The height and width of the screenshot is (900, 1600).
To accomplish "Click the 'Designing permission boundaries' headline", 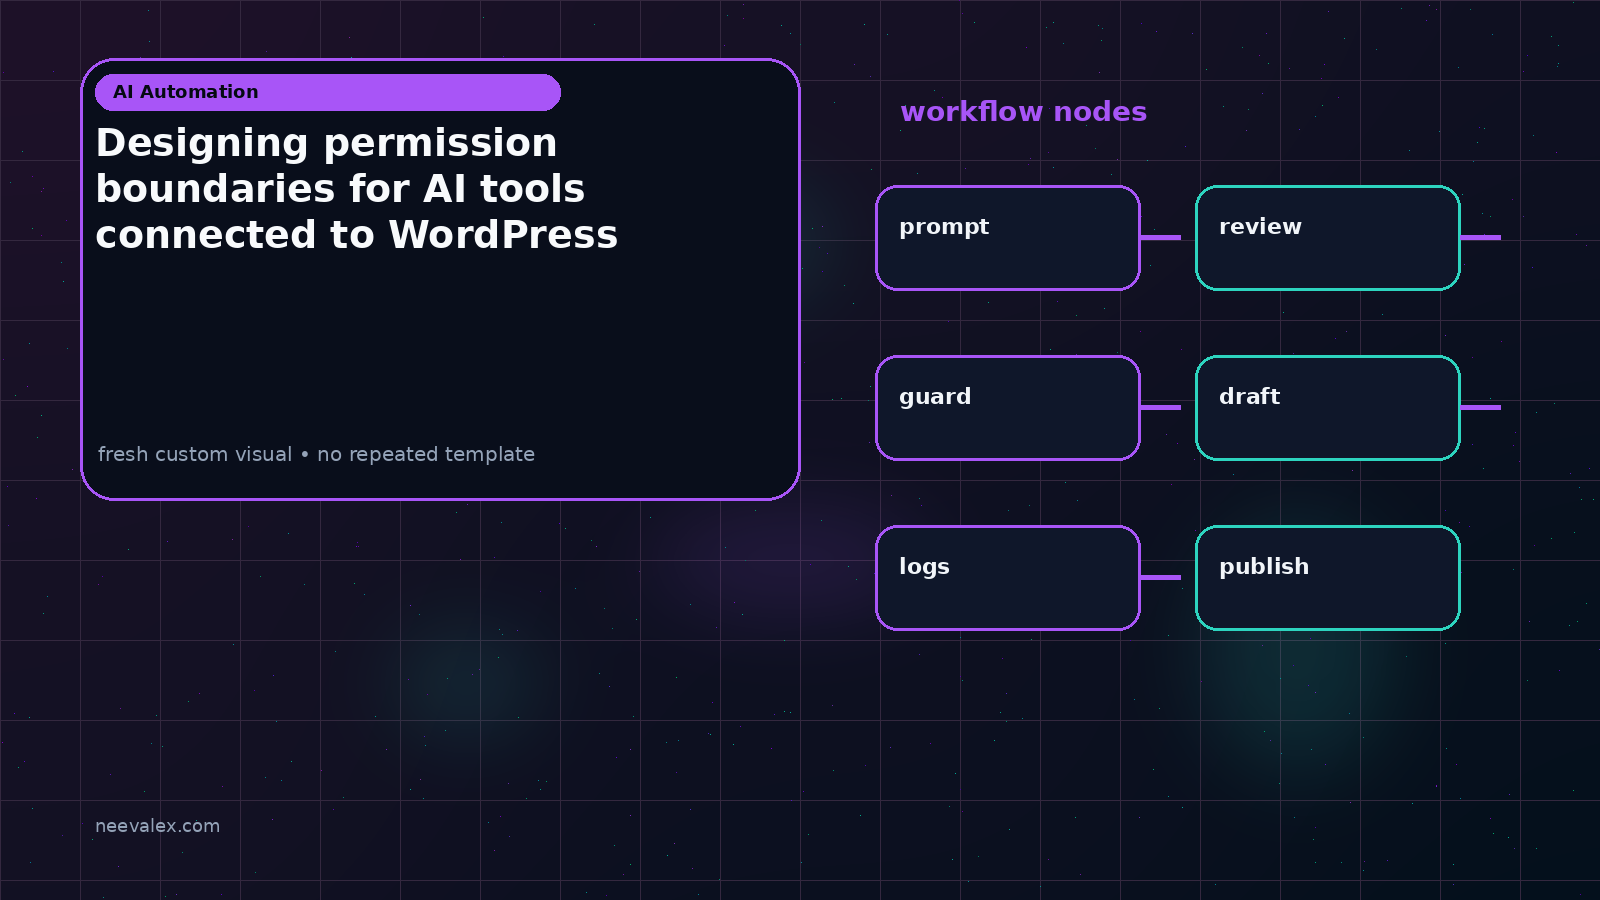I will pos(357,189).
